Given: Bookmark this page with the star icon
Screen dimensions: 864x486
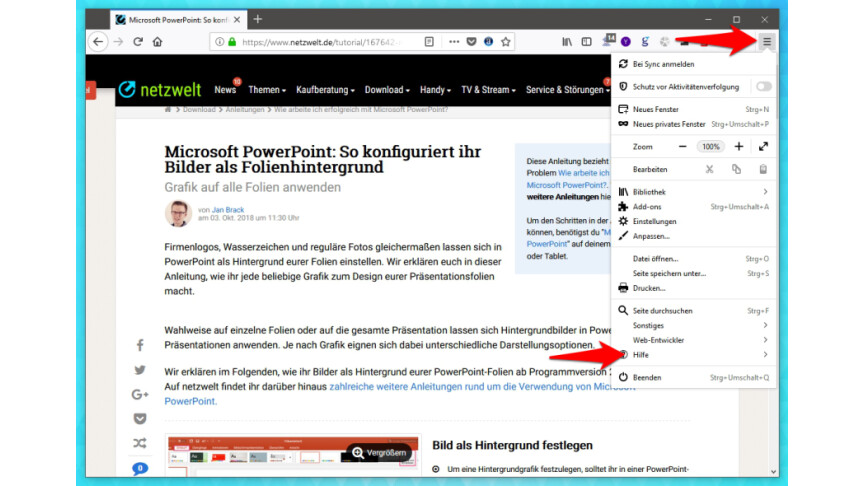Looking at the screenshot, I should (x=506, y=42).
